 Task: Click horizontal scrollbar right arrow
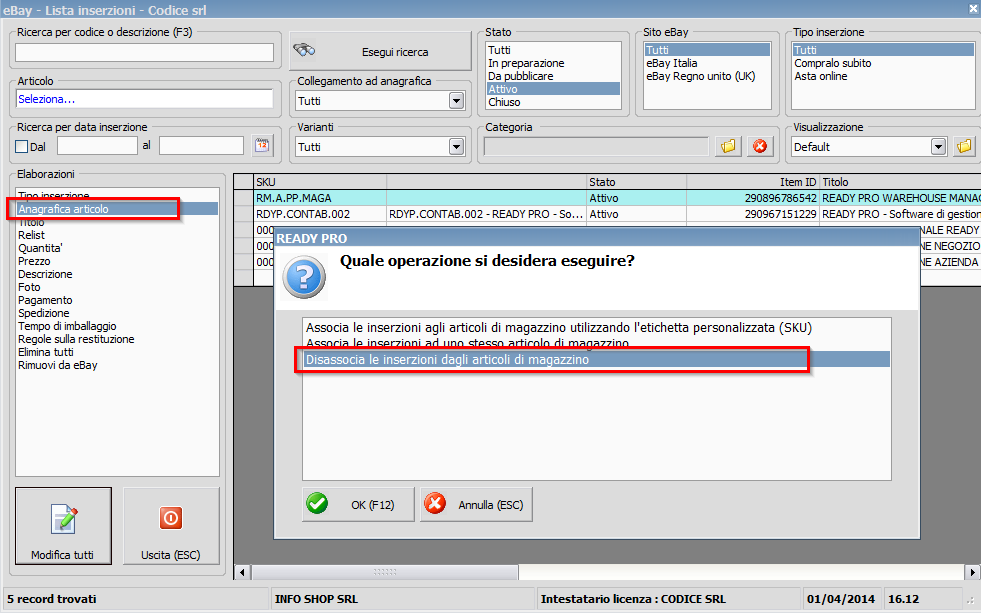pyautogui.click(x=972, y=572)
